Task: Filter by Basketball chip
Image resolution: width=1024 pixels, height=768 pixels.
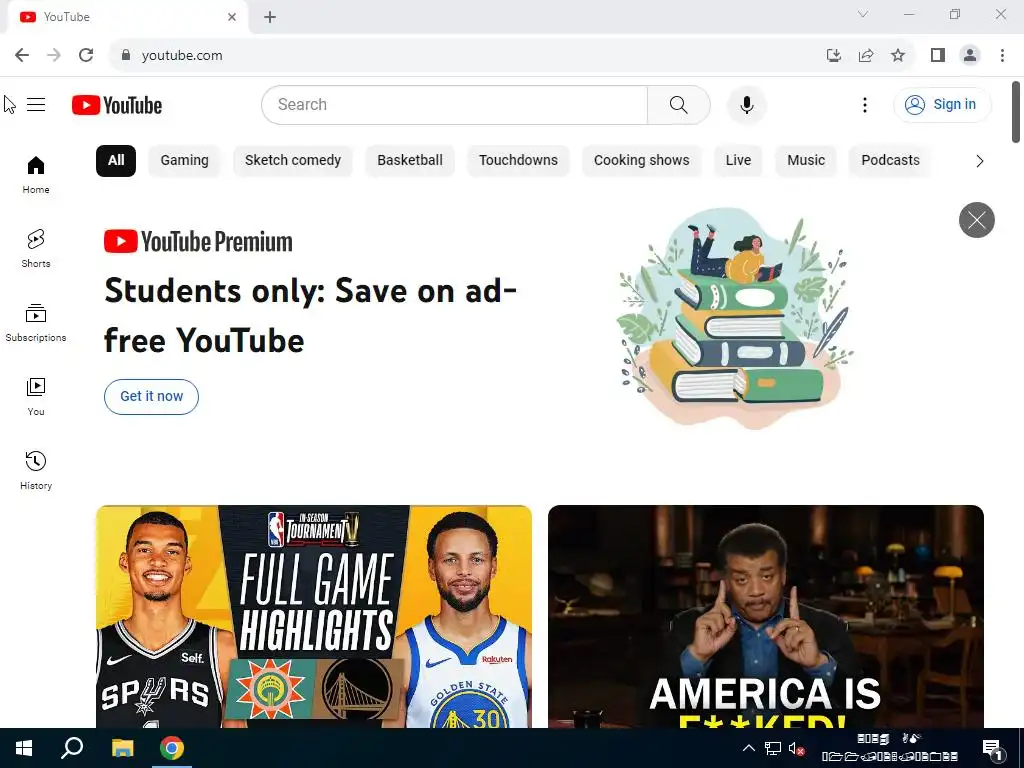Action: click(409, 161)
